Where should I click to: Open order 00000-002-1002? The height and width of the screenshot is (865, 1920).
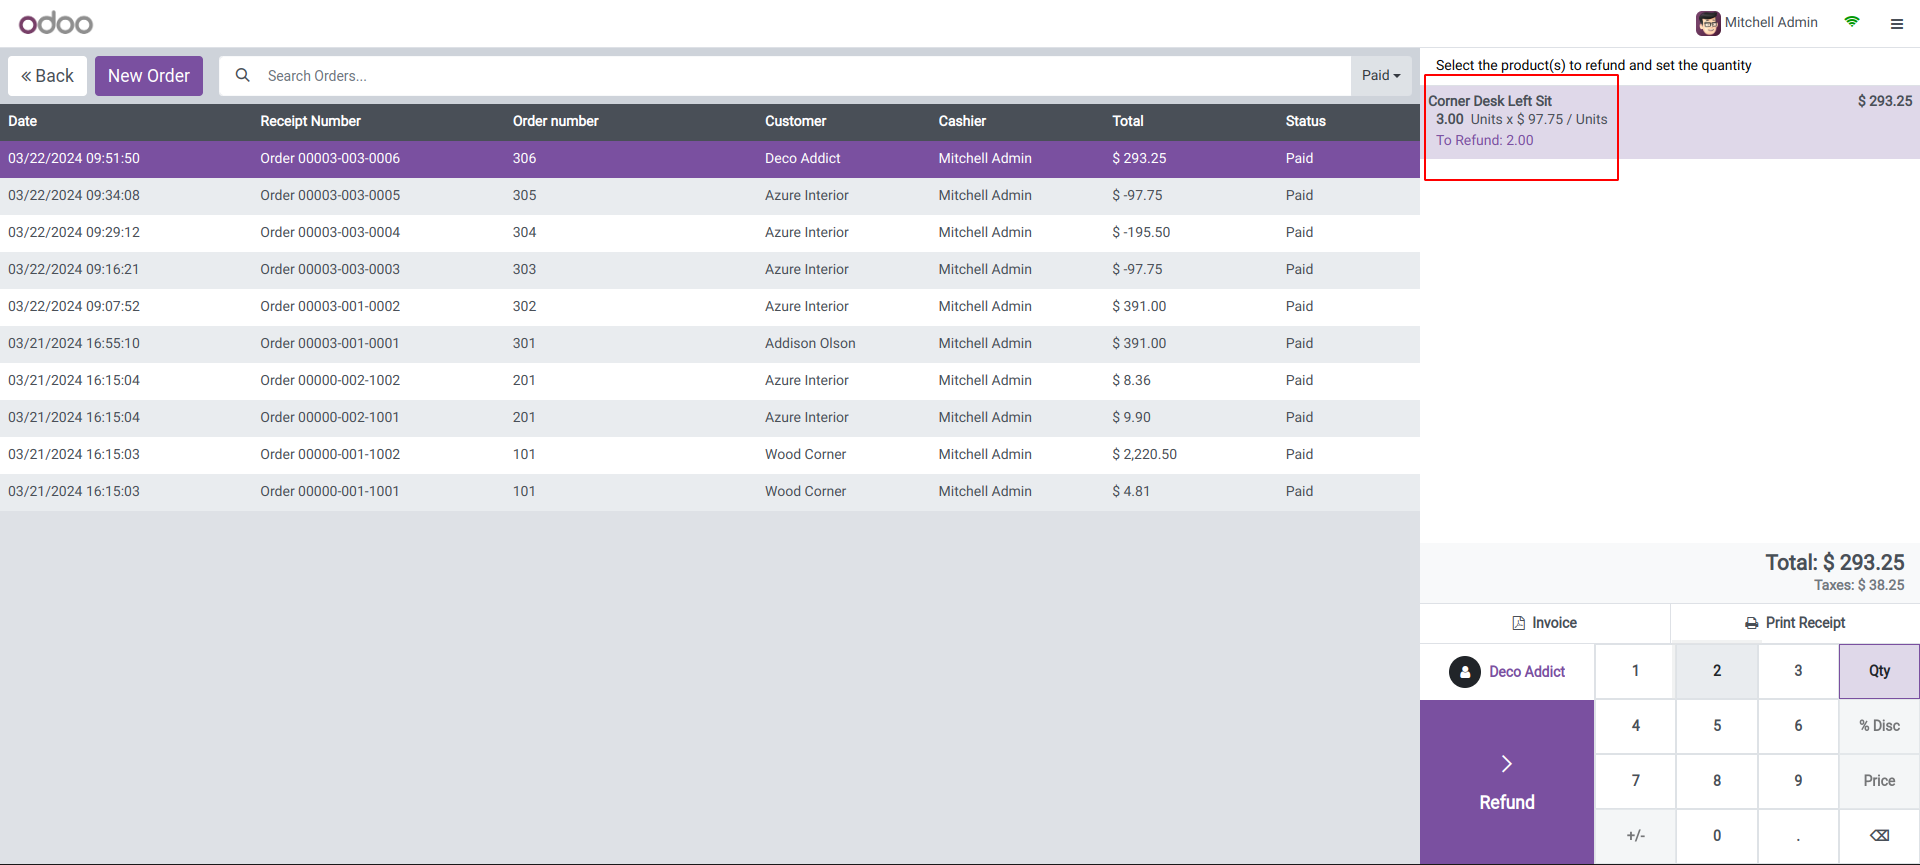click(x=710, y=381)
